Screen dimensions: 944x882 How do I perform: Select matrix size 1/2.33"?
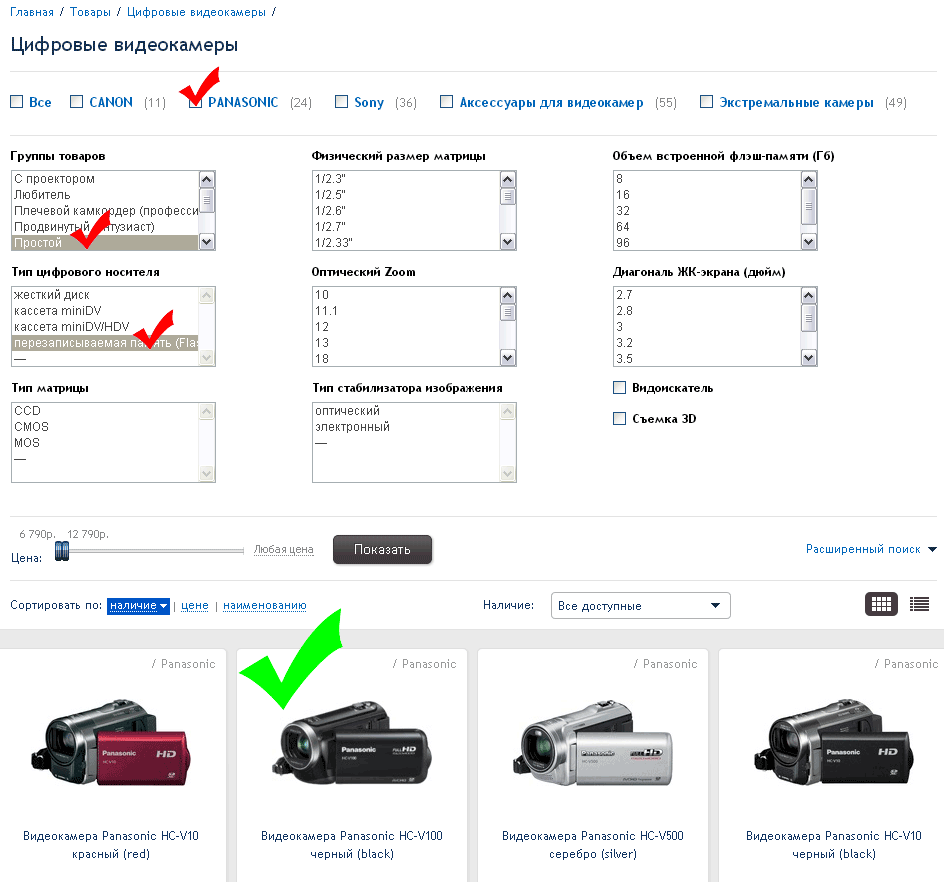pos(406,243)
